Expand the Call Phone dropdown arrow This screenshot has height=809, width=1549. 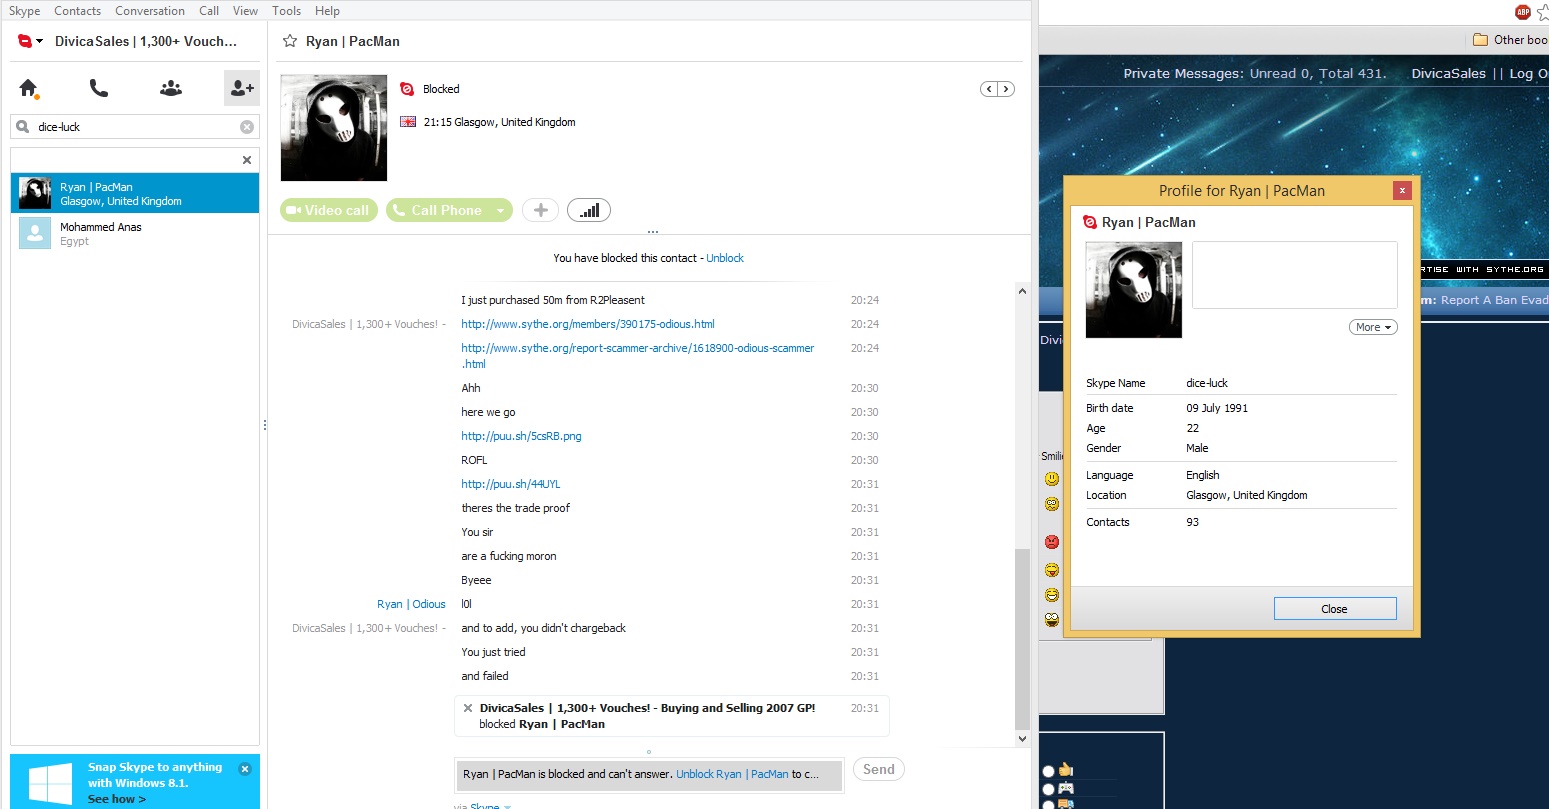[501, 210]
